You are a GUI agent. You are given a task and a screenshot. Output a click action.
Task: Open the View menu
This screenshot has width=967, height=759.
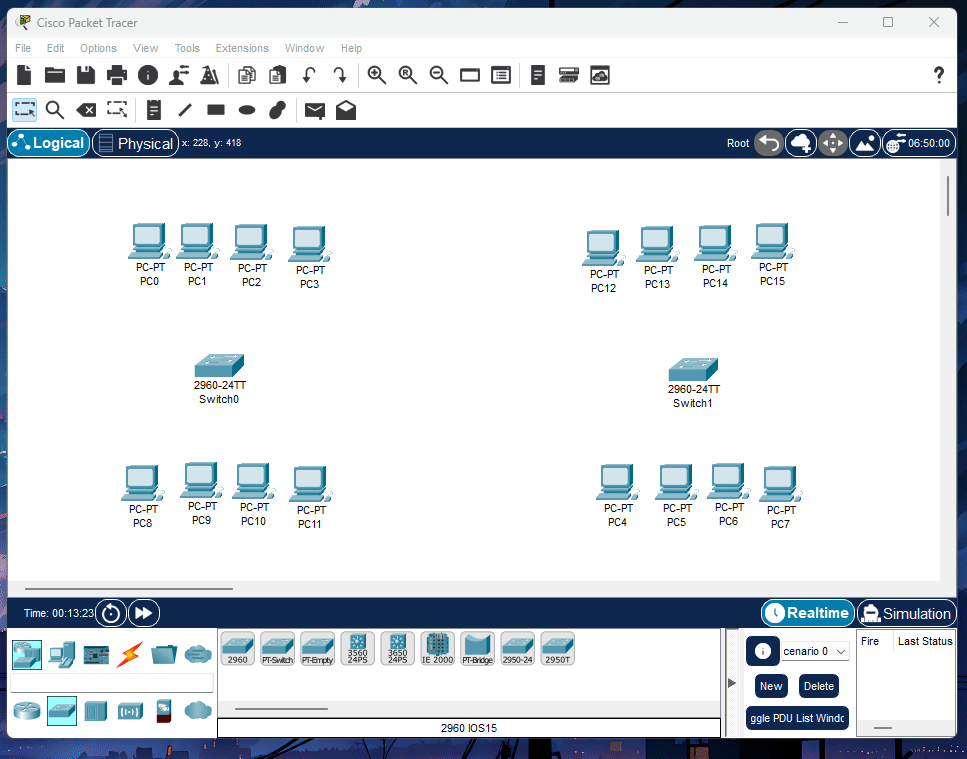(x=146, y=48)
